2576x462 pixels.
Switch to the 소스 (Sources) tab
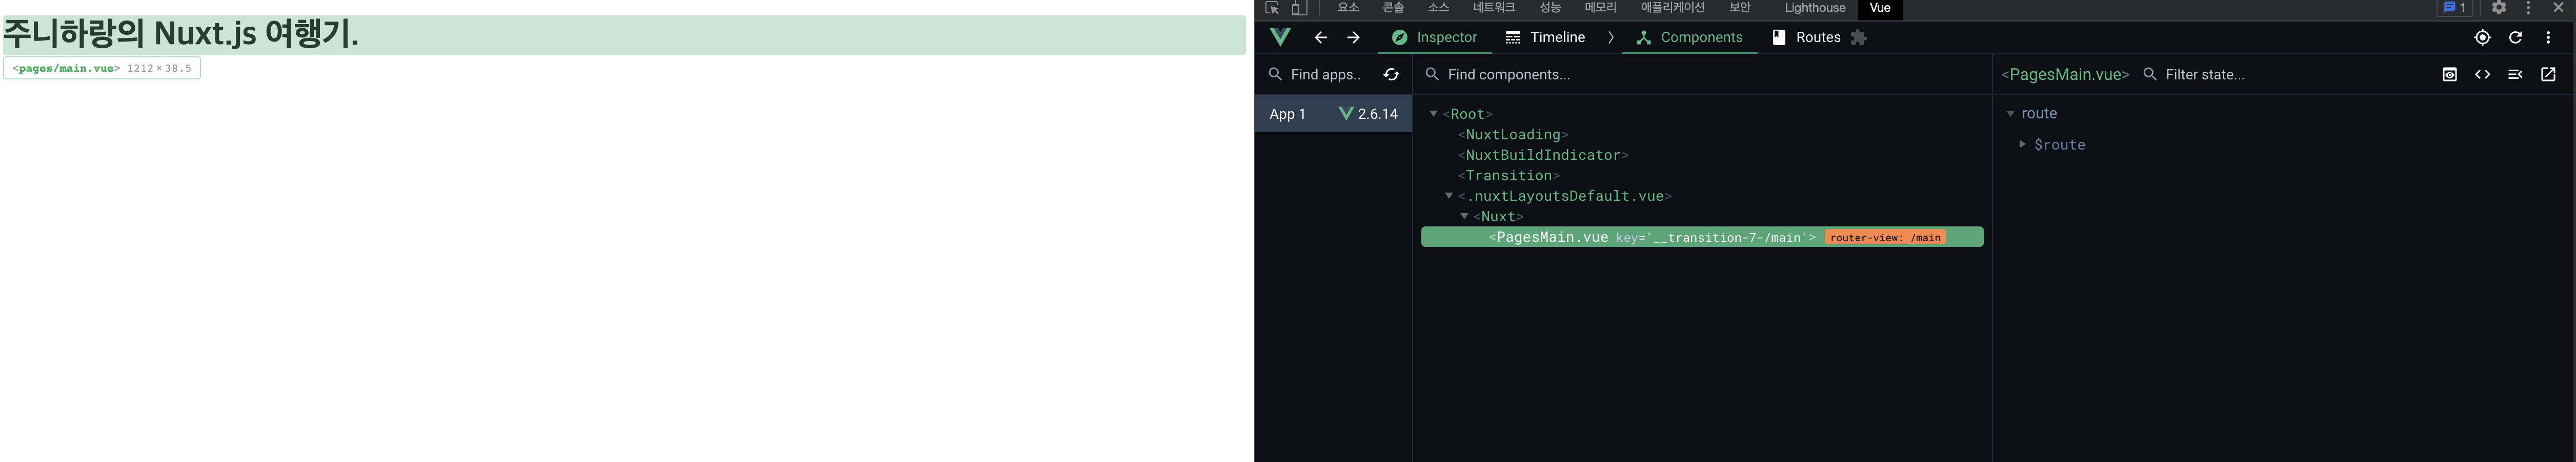point(1438,8)
